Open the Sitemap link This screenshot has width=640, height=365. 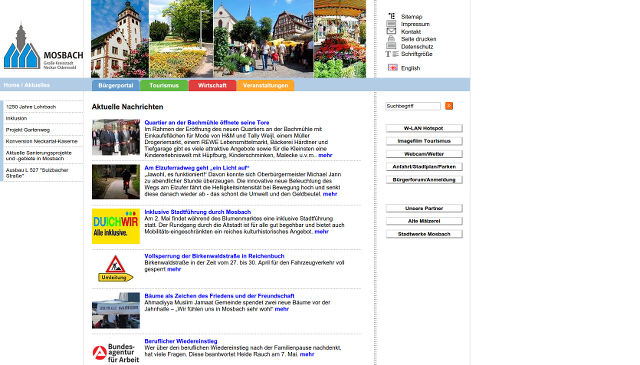click(411, 17)
